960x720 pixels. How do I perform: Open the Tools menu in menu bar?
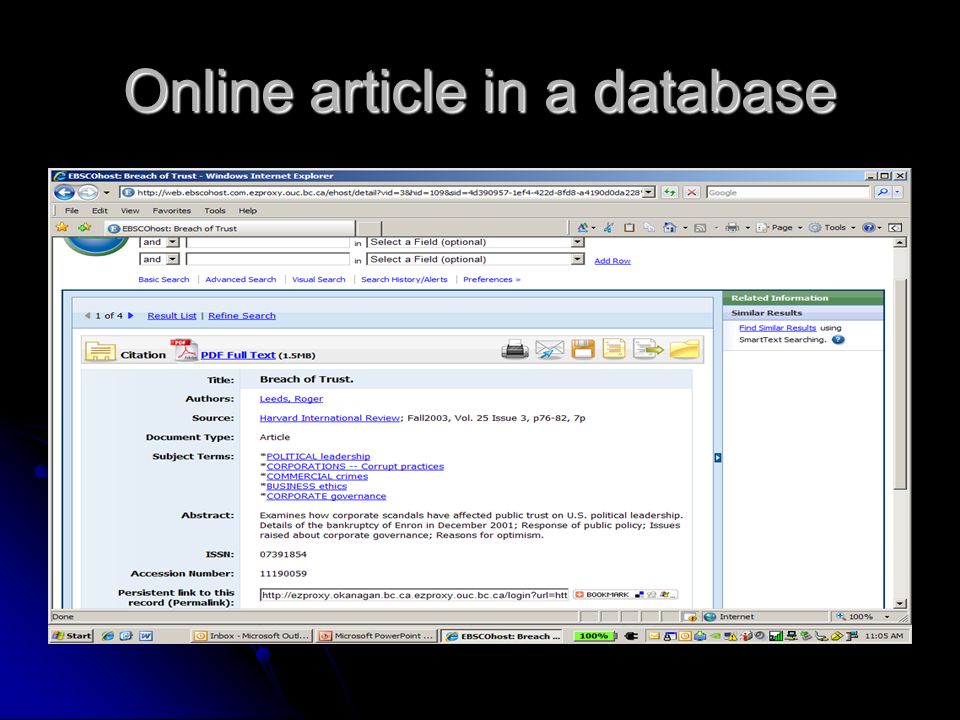tap(215, 211)
